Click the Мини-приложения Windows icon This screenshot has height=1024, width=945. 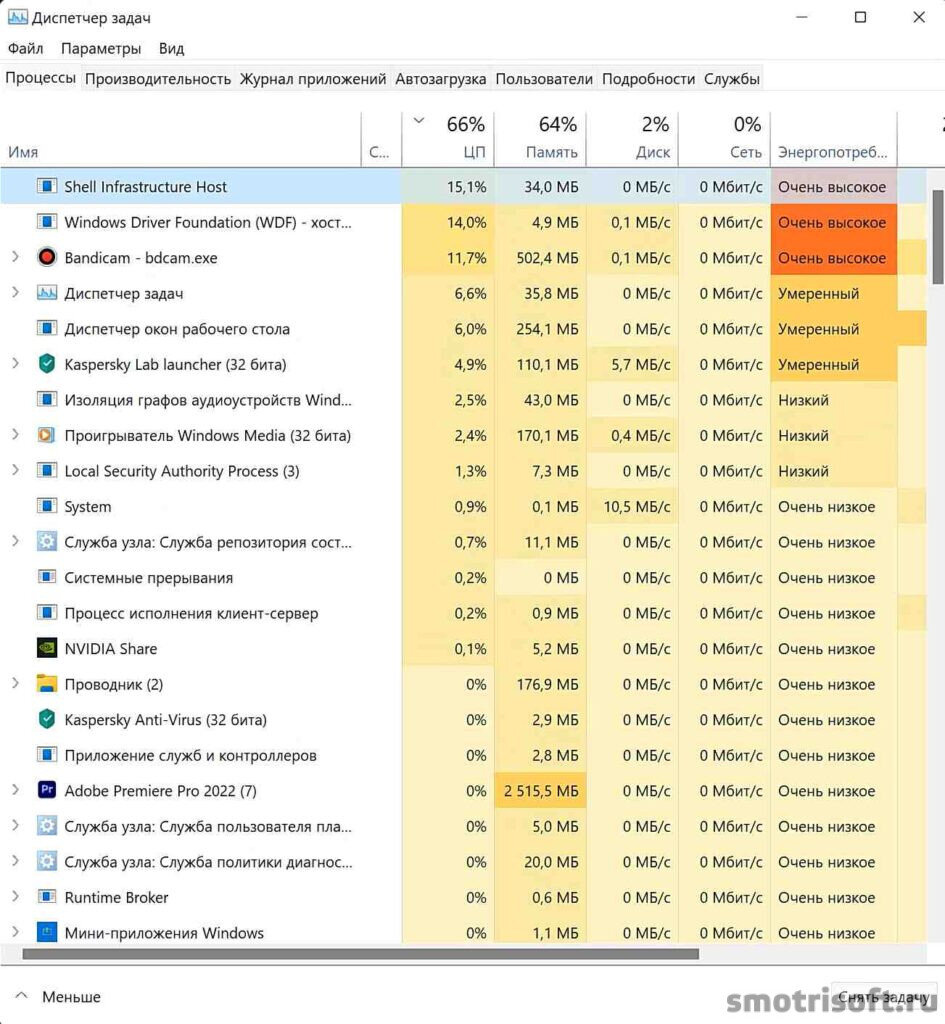pyautogui.click(x=46, y=933)
